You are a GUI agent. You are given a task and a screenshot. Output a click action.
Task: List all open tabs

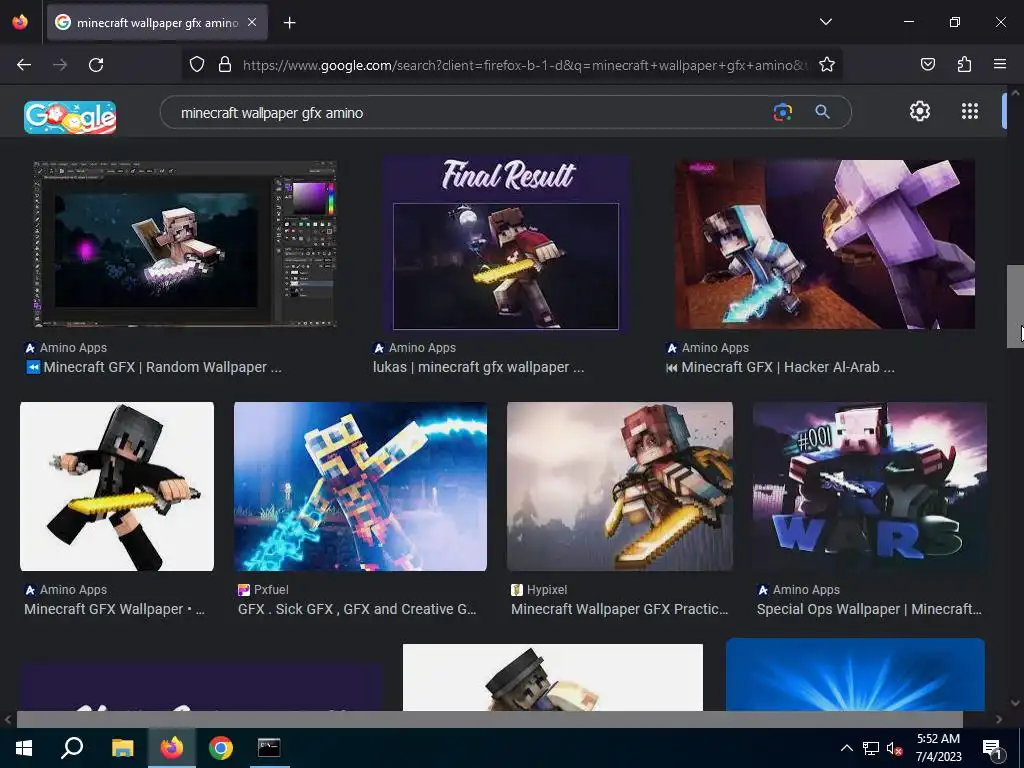click(825, 22)
